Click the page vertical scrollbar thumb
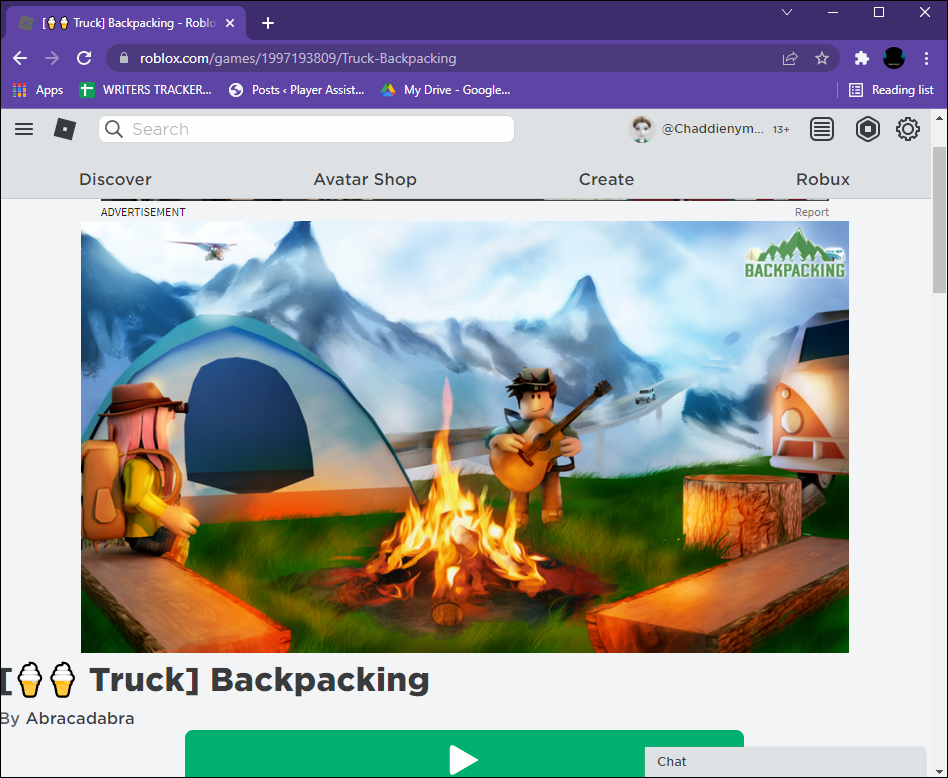 939,219
